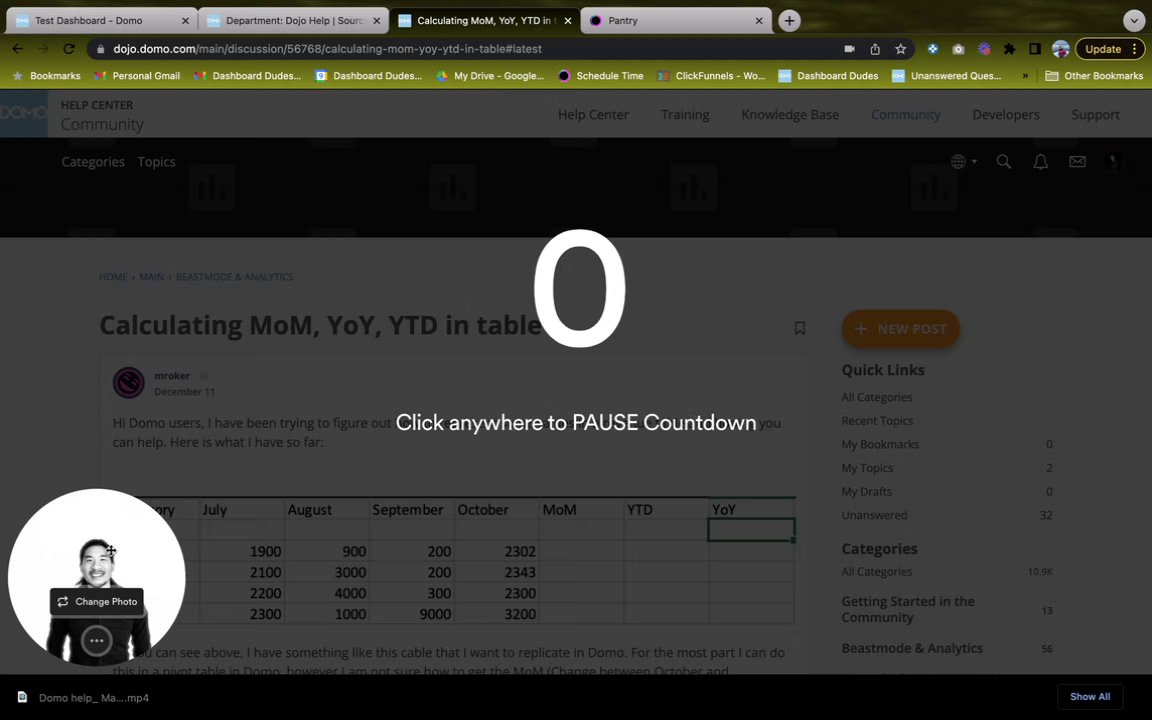Open the Developers nav item

point(1006,115)
